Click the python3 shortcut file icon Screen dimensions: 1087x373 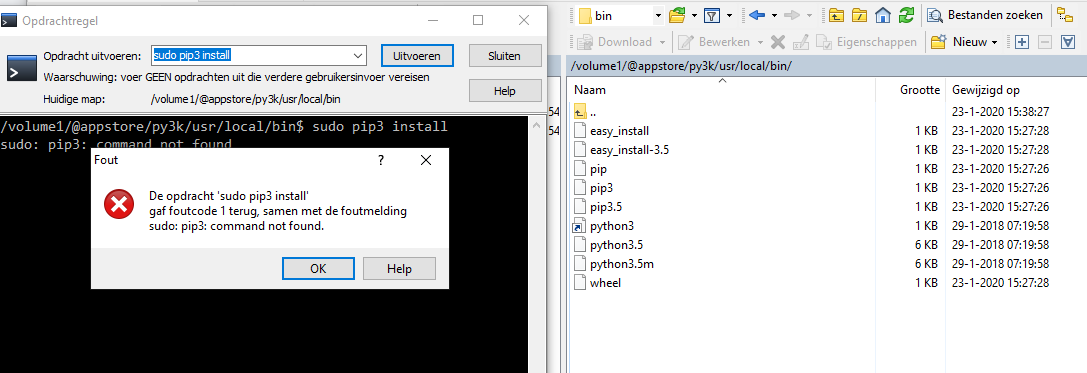pos(580,226)
